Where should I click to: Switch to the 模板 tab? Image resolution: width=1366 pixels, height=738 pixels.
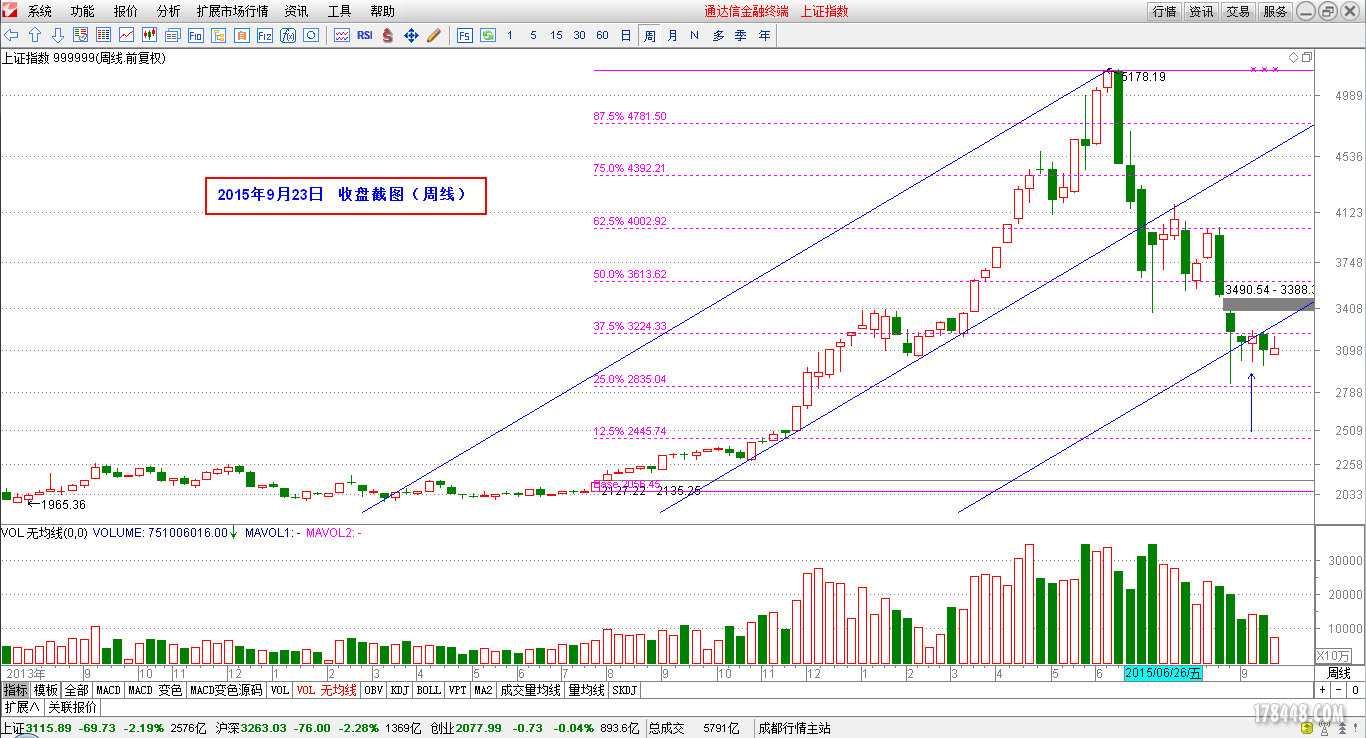click(x=46, y=690)
